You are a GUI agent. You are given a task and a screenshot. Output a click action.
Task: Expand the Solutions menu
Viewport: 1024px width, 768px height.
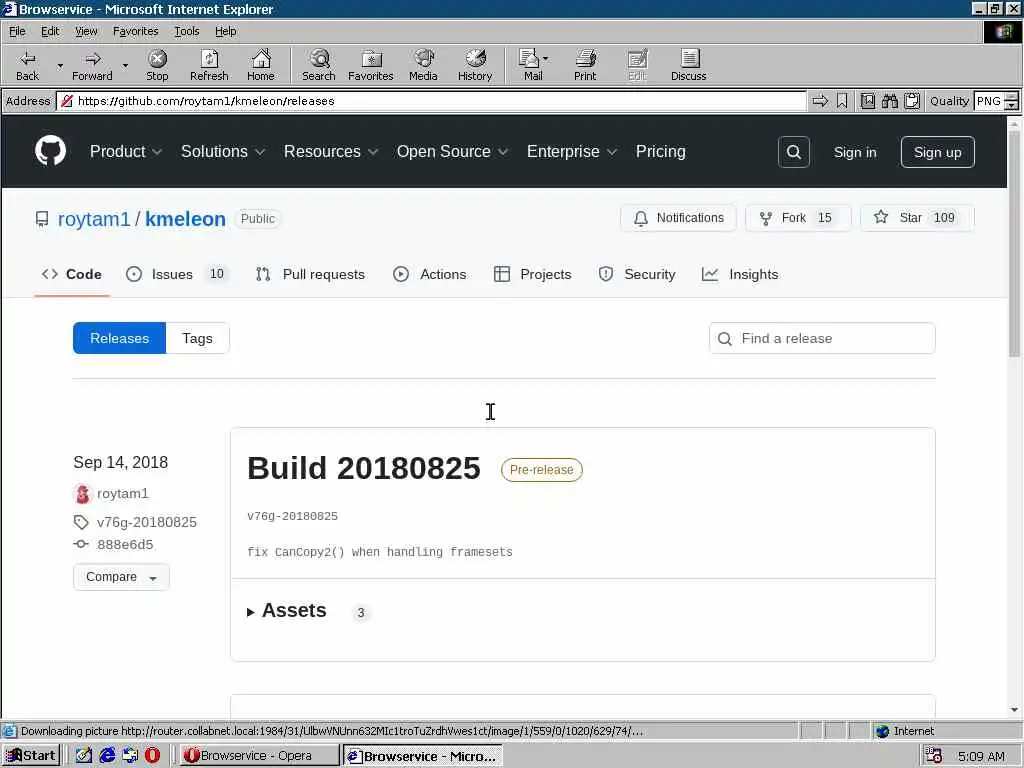pos(223,152)
